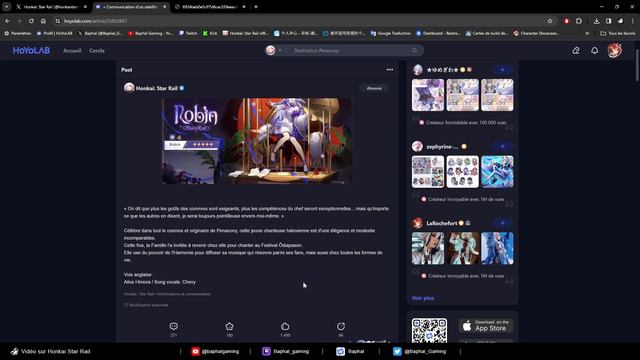Click the share repost icon under post
Screen dimensions: 640x360
pyautogui.click(x=341, y=326)
